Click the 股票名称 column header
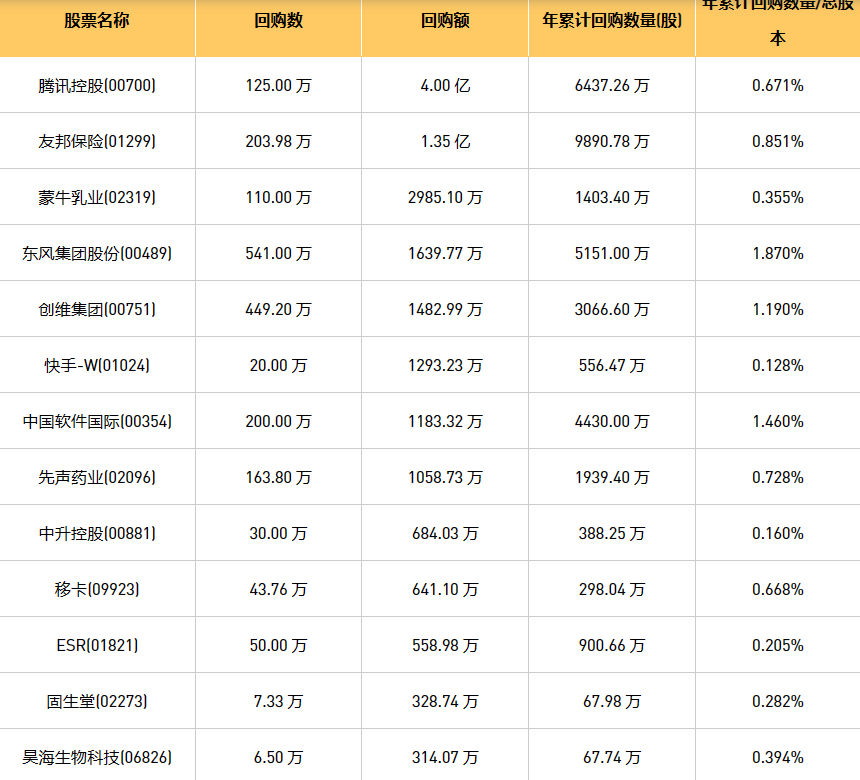Screen dimensions: 860x780 click(x=97, y=20)
